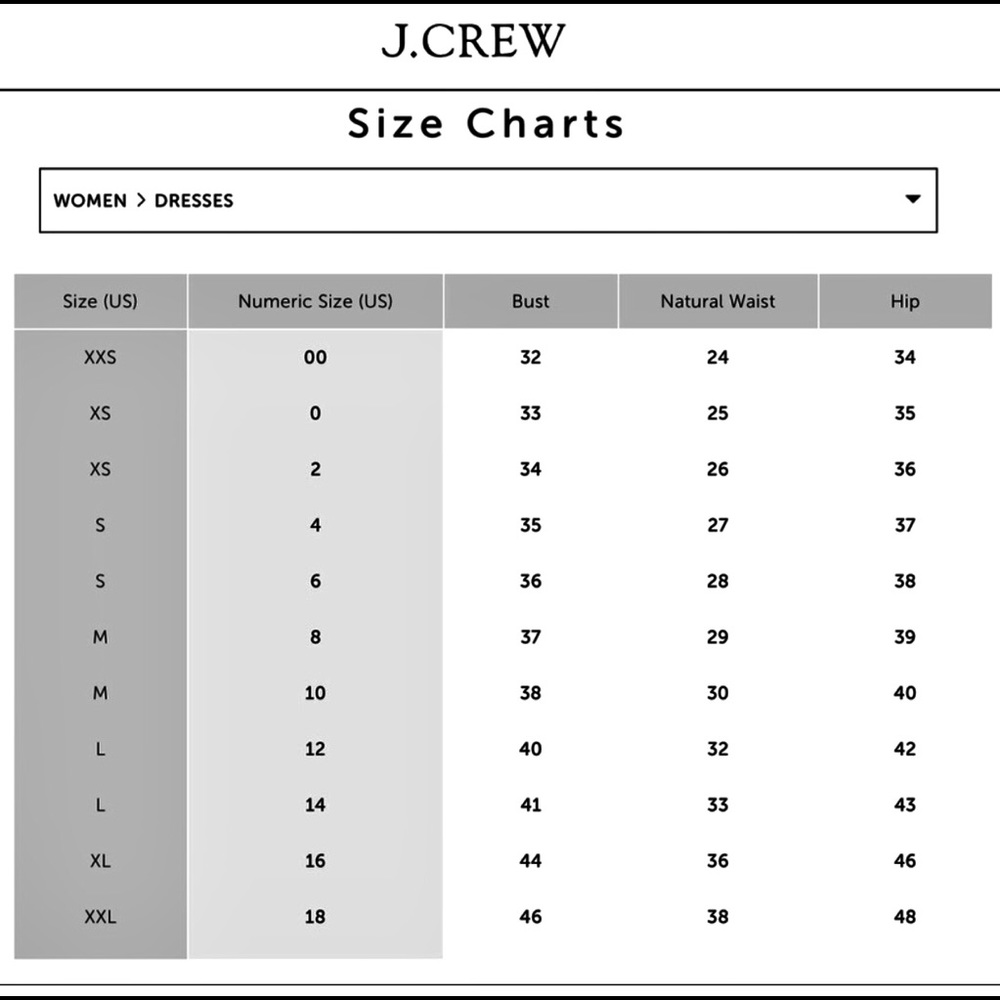
Task: Select numeric size 00 cell
Action: coord(315,357)
